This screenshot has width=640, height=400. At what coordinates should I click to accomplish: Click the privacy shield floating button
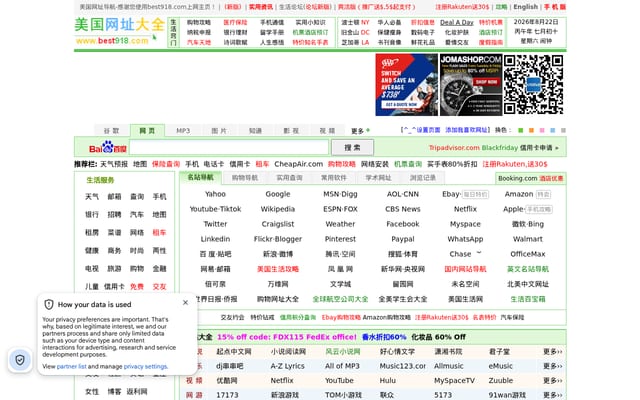(20, 360)
